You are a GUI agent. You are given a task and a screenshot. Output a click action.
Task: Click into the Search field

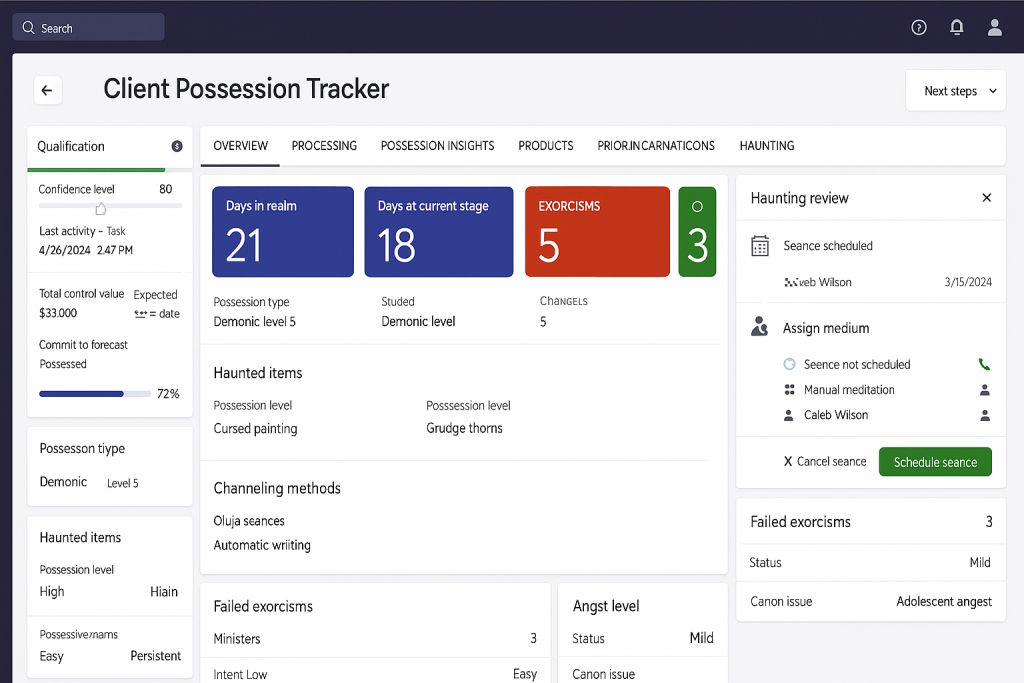[88, 28]
